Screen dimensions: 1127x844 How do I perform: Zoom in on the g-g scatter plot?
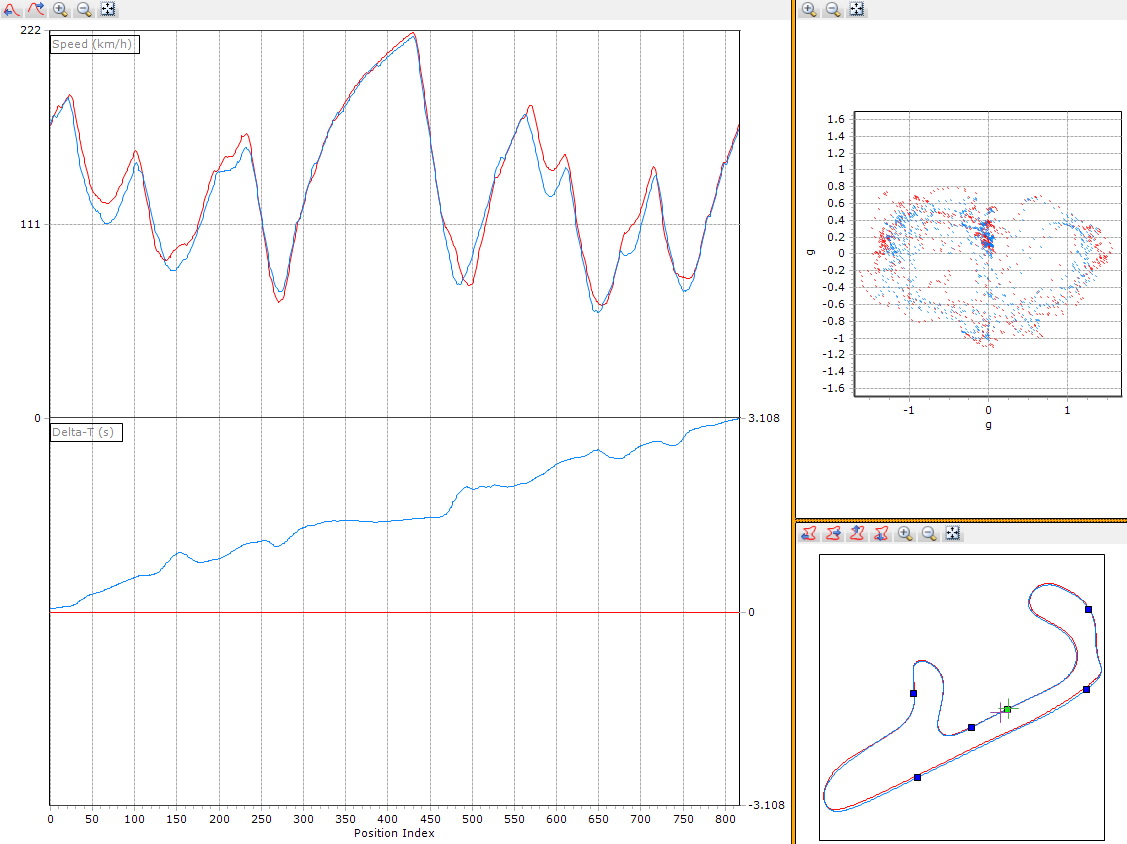point(809,9)
